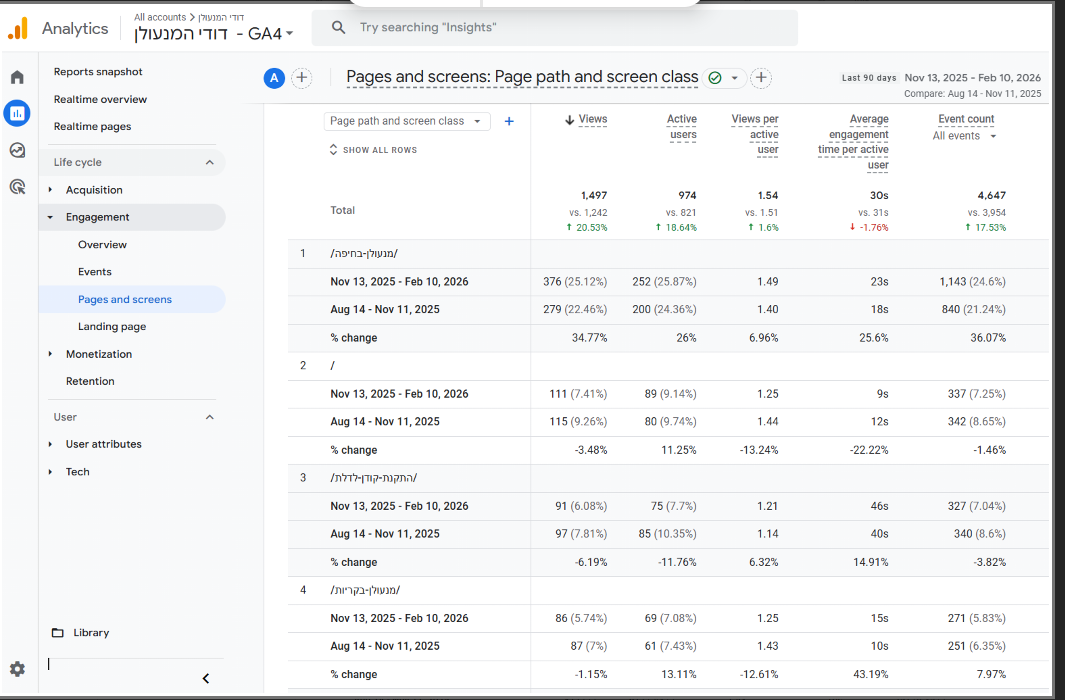This screenshot has width=1065, height=700.
Task: Open the Advertising icon in left rail
Action: [17, 187]
